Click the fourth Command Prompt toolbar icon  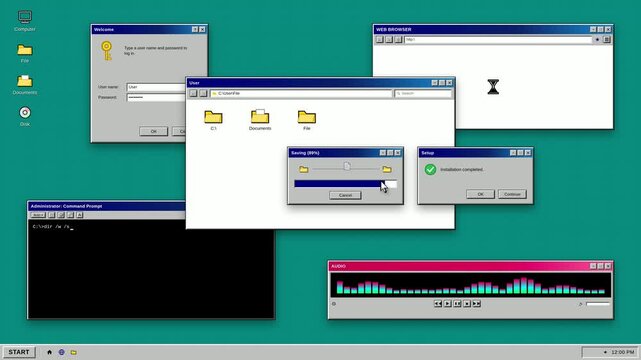(x=70, y=215)
